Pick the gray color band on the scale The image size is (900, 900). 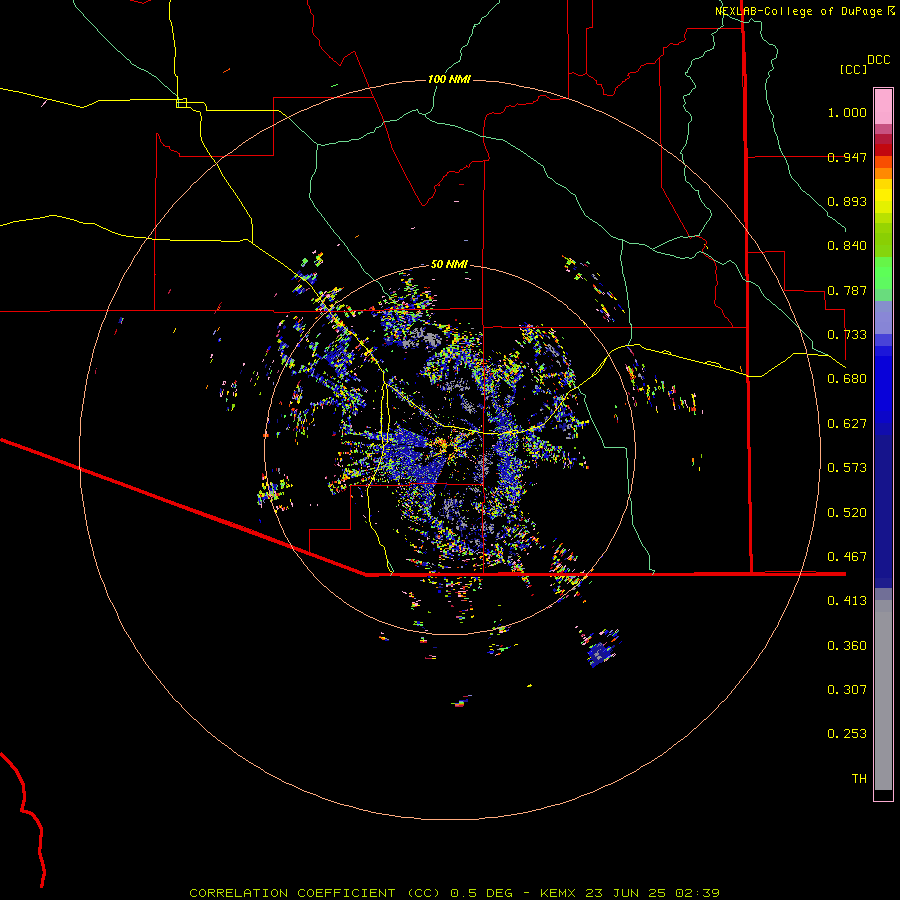point(883,695)
